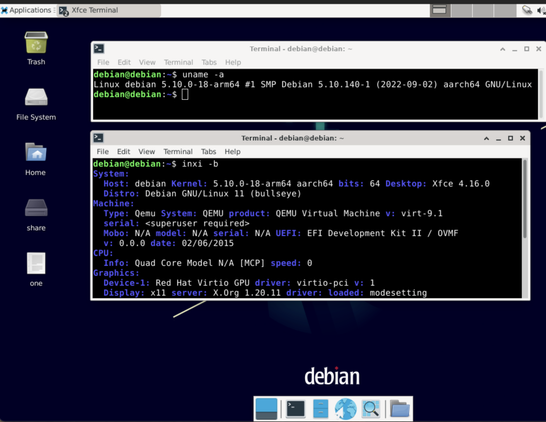Launch the Web Browser dock icon
The image size is (546, 422).
pos(345,408)
